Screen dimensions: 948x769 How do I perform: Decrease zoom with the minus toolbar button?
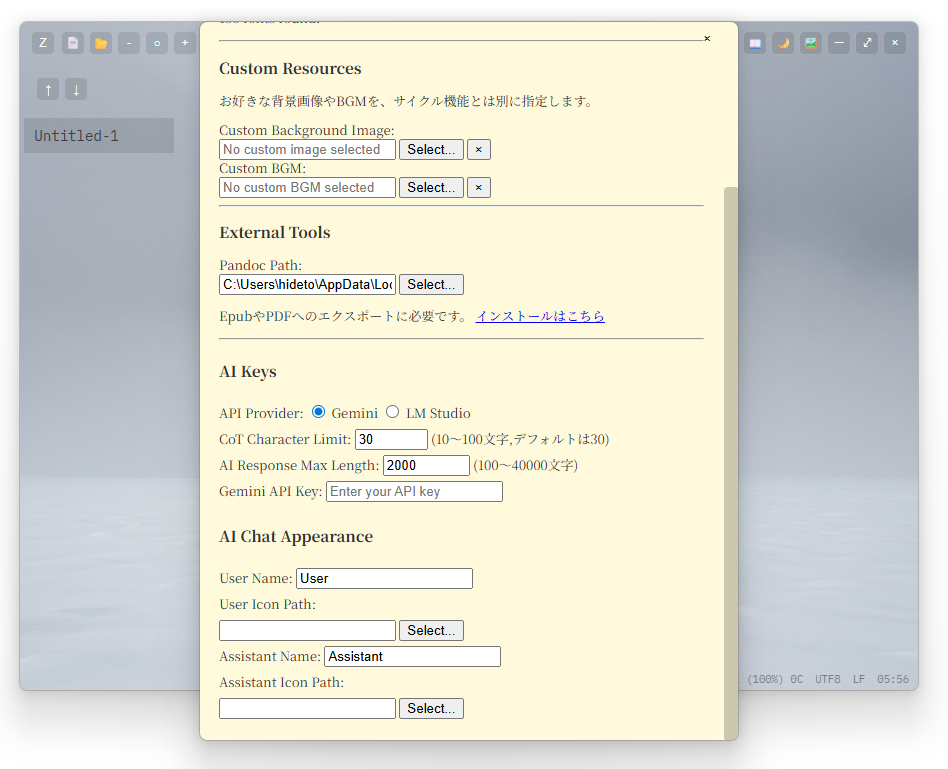(129, 43)
